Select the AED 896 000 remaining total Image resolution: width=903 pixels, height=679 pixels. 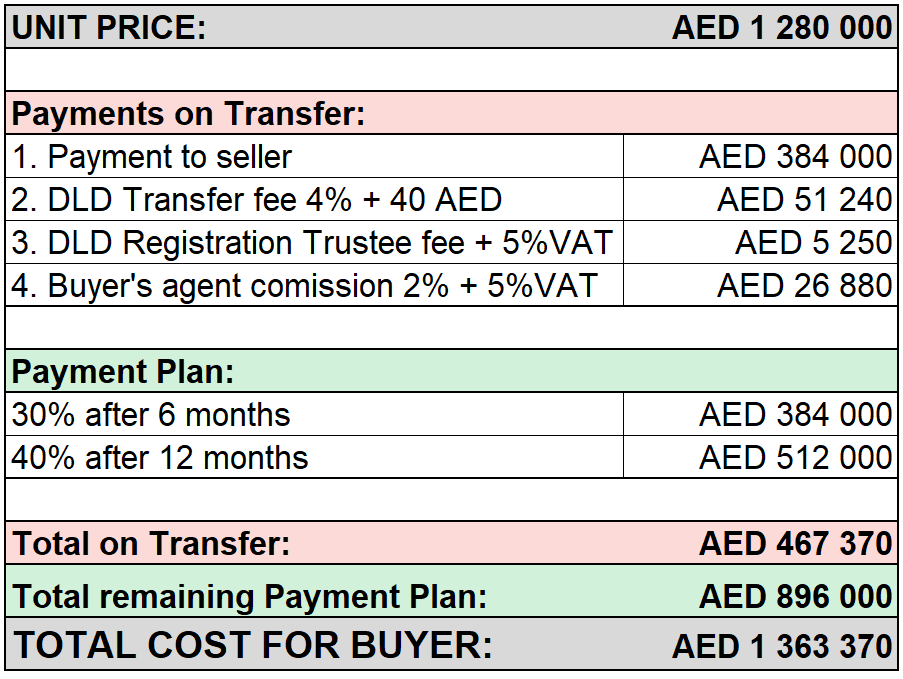click(796, 596)
